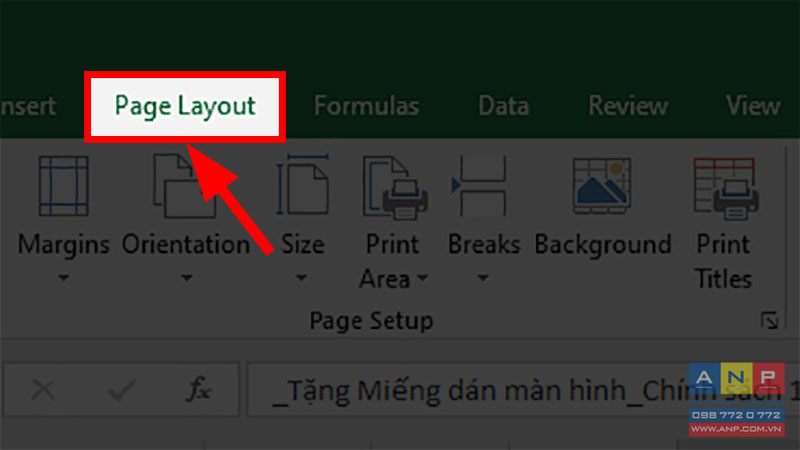This screenshot has width=800, height=450.
Task: Open the View tab
Action: 753,106
